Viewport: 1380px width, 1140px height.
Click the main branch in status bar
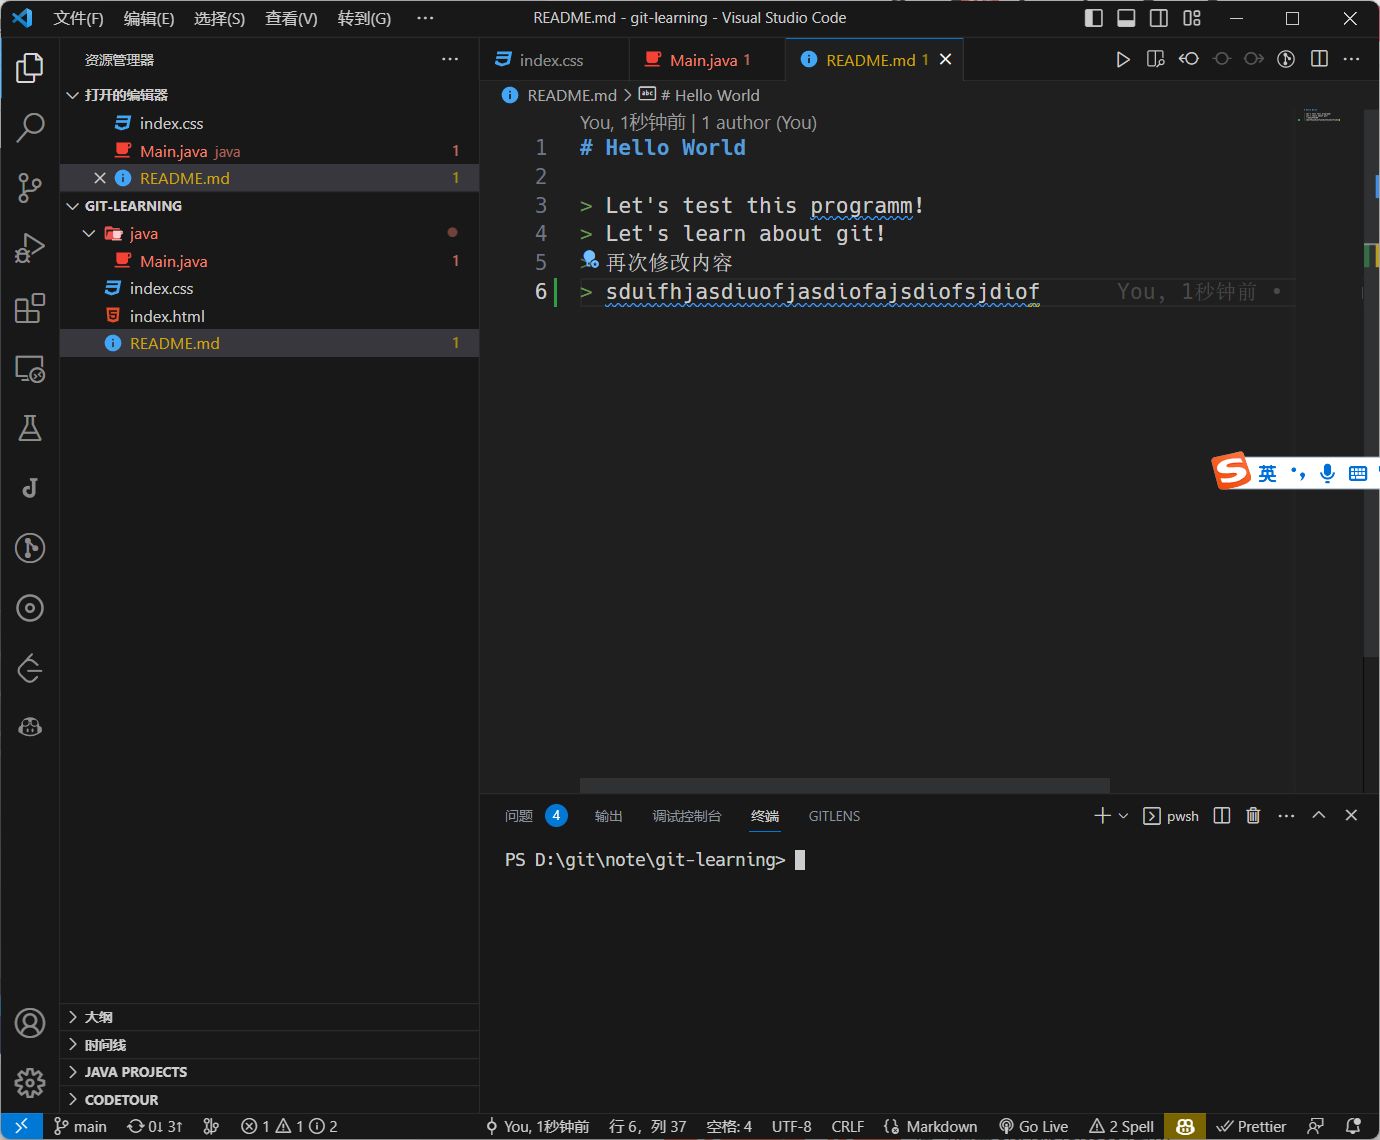[x=81, y=1126]
